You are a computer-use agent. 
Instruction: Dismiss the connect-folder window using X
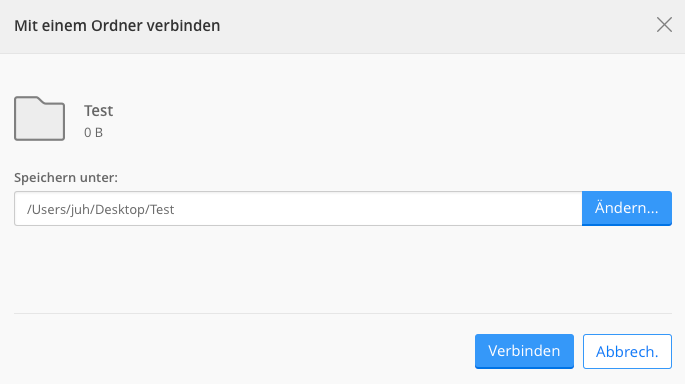pyautogui.click(x=664, y=25)
